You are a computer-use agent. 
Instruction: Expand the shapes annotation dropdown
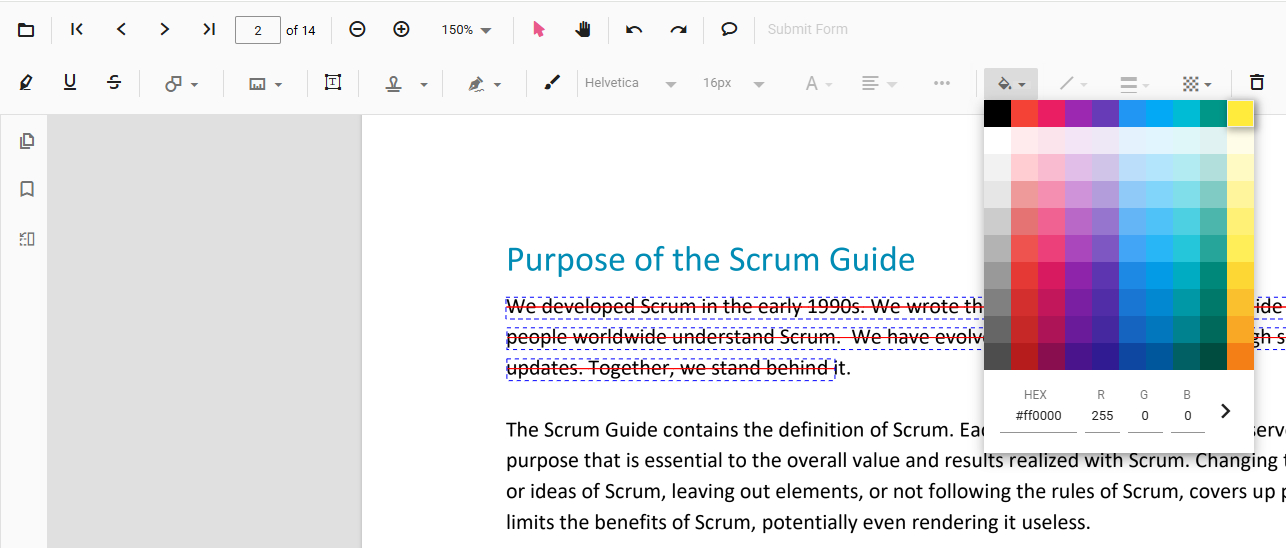pyautogui.click(x=181, y=84)
